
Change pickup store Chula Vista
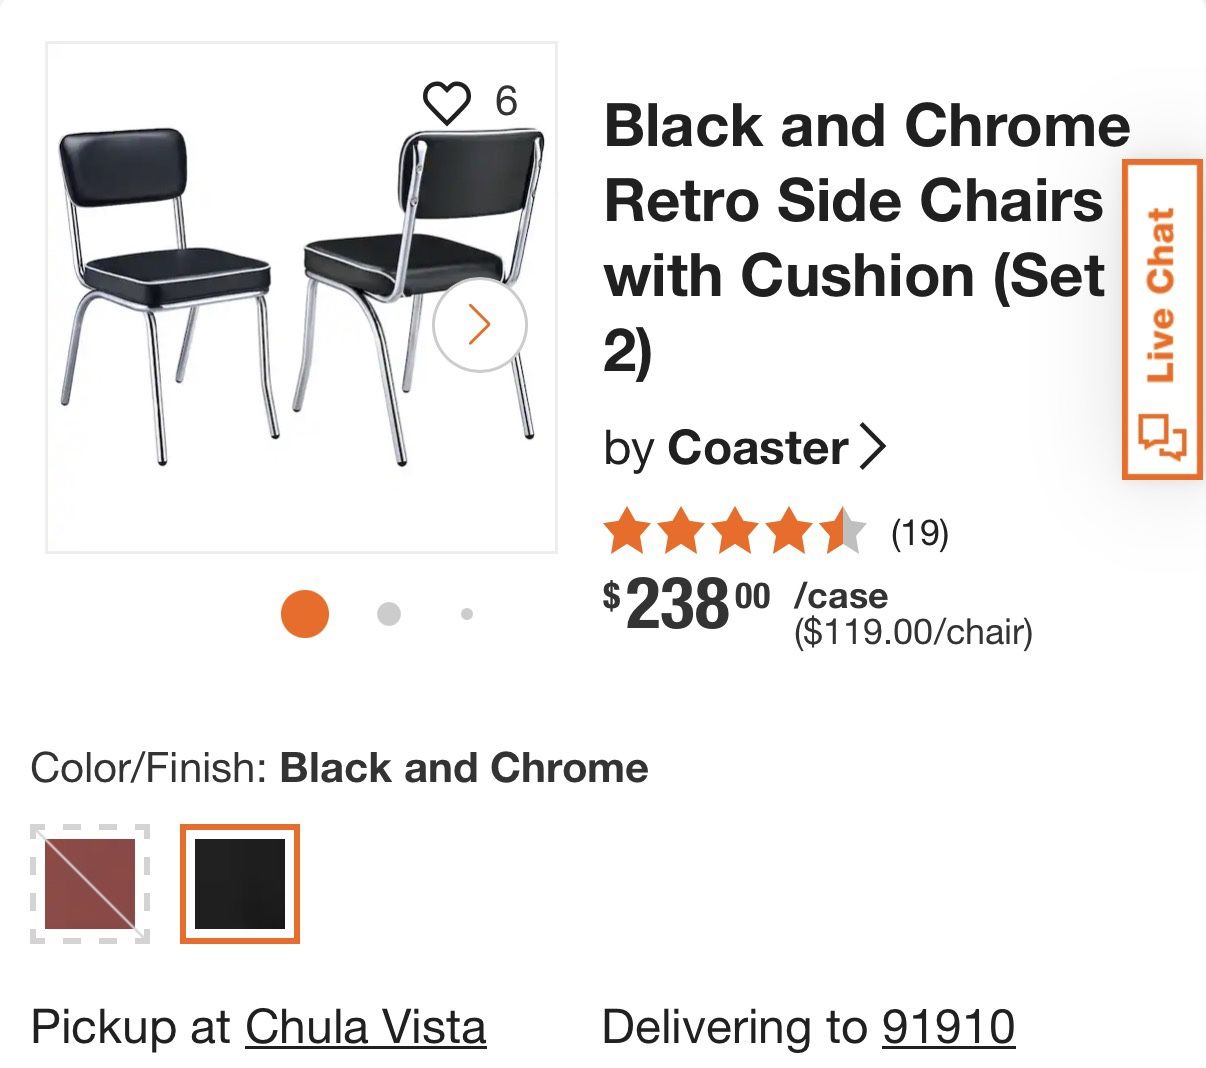tap(366, 1027)
